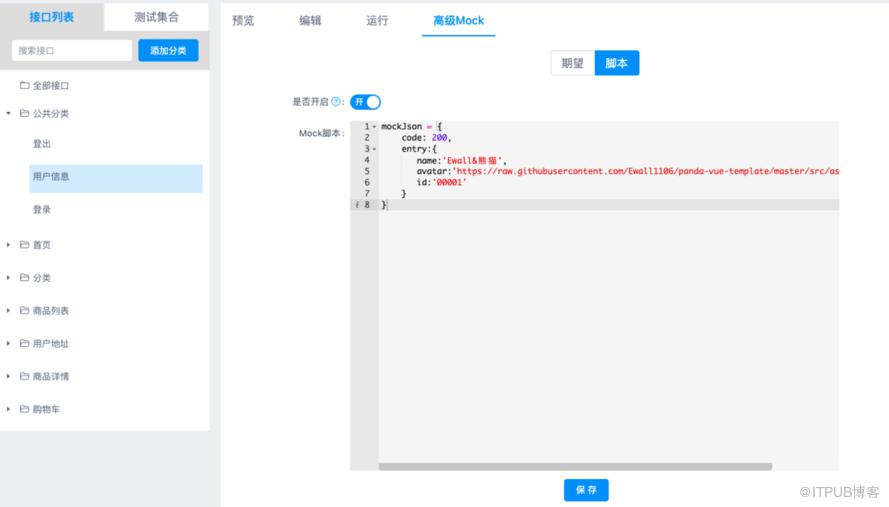The image size is (889, 507).
Task: Click the folder icon beside 用户地址
Action: click(x=24, y=343)
